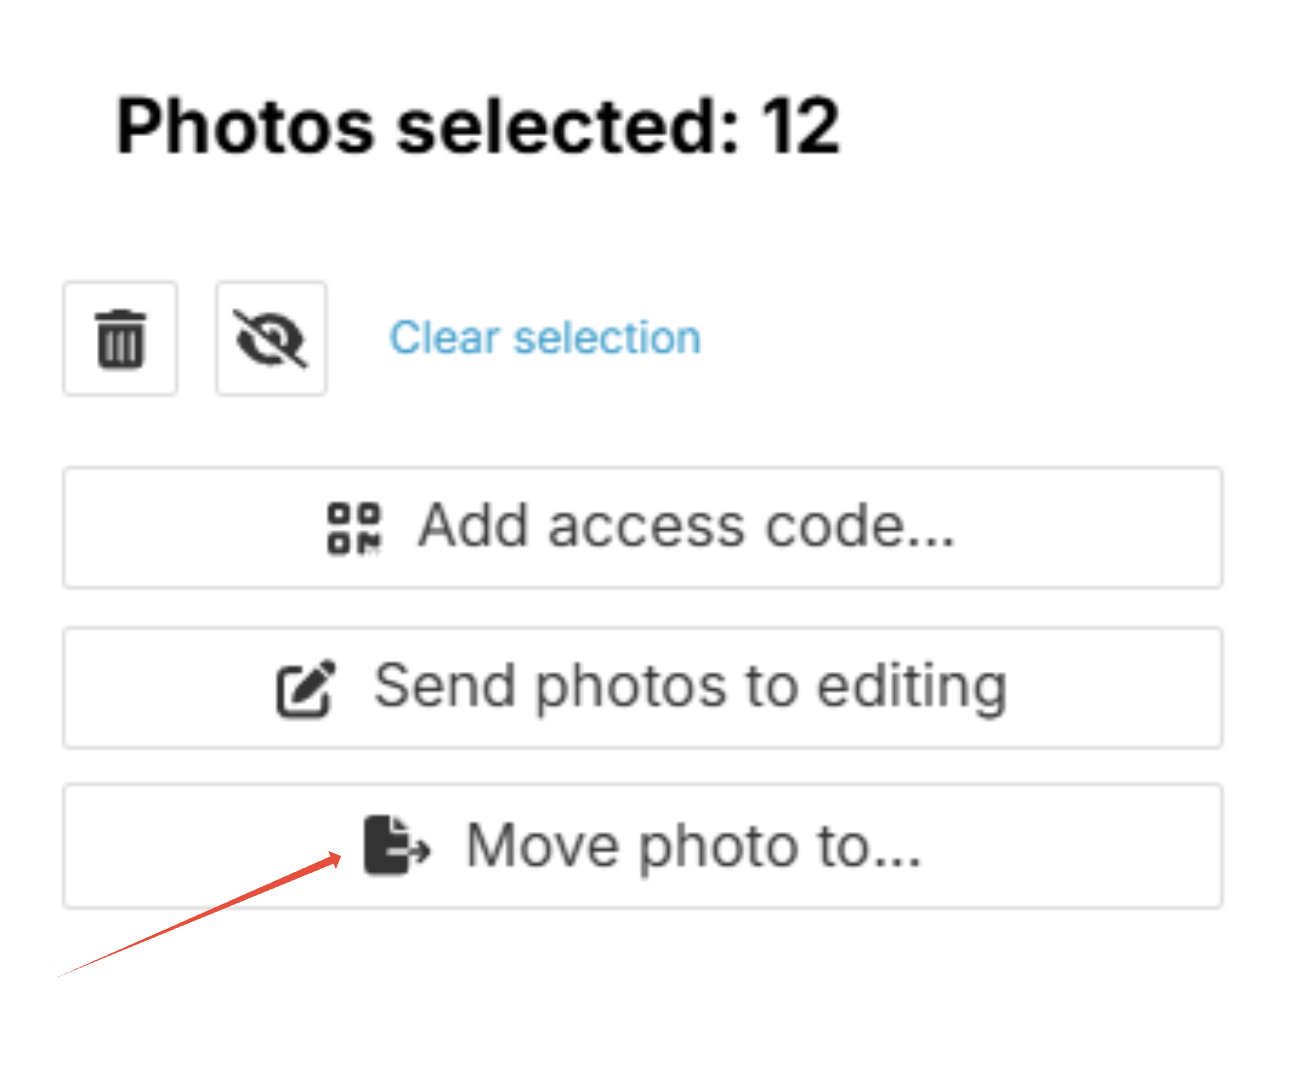This screenshot has width=1293, height=1070.
Task: Toggle the hidden state using the eye button
Action: point(269,339)
